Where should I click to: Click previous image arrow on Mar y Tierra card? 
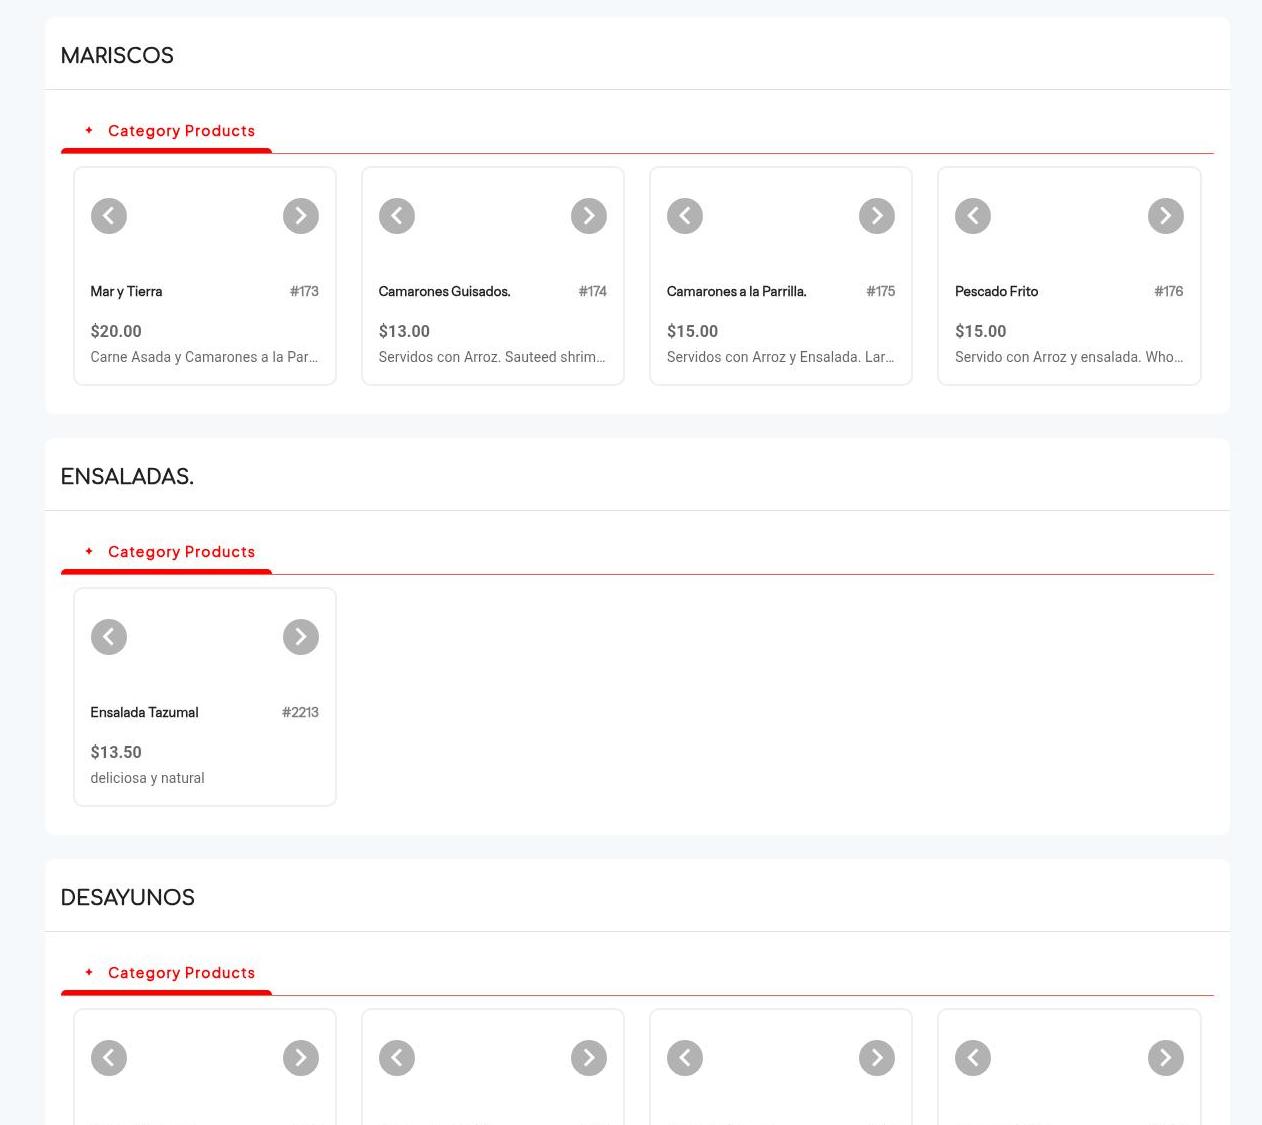[x=109, y=216]
